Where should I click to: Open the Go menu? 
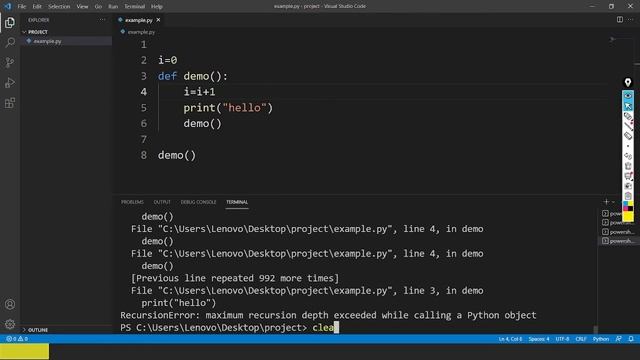tap(98, 7)
